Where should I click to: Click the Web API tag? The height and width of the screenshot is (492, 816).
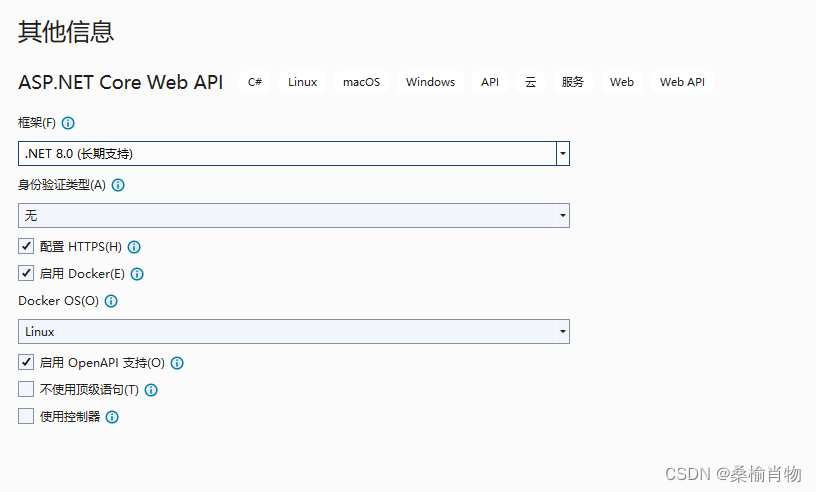(x=682, y=82)
